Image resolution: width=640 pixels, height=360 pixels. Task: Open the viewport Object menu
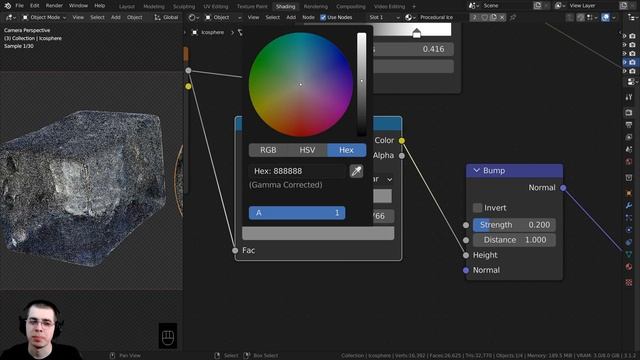click(134, 18)
